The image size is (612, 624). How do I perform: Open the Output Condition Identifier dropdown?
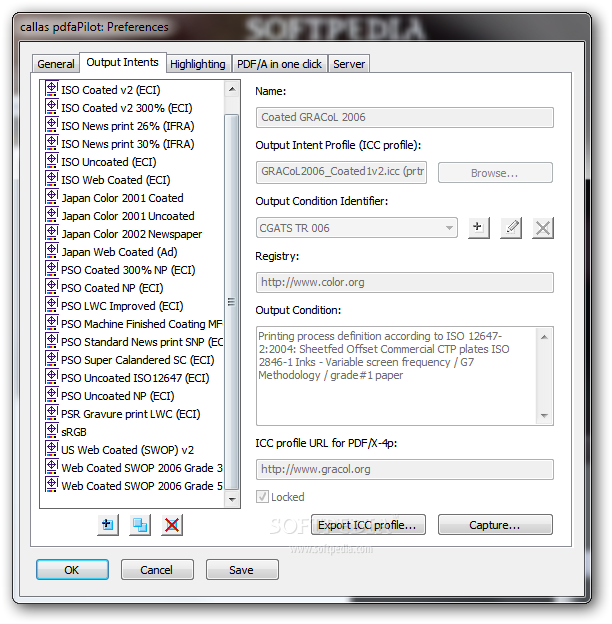tap(357, 228)
